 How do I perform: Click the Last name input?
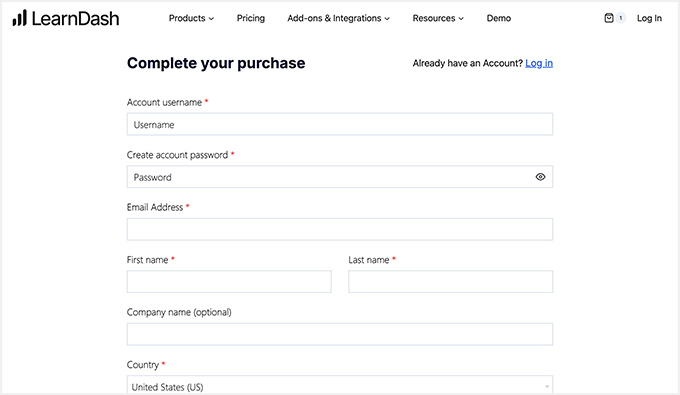tap(451, 282)
